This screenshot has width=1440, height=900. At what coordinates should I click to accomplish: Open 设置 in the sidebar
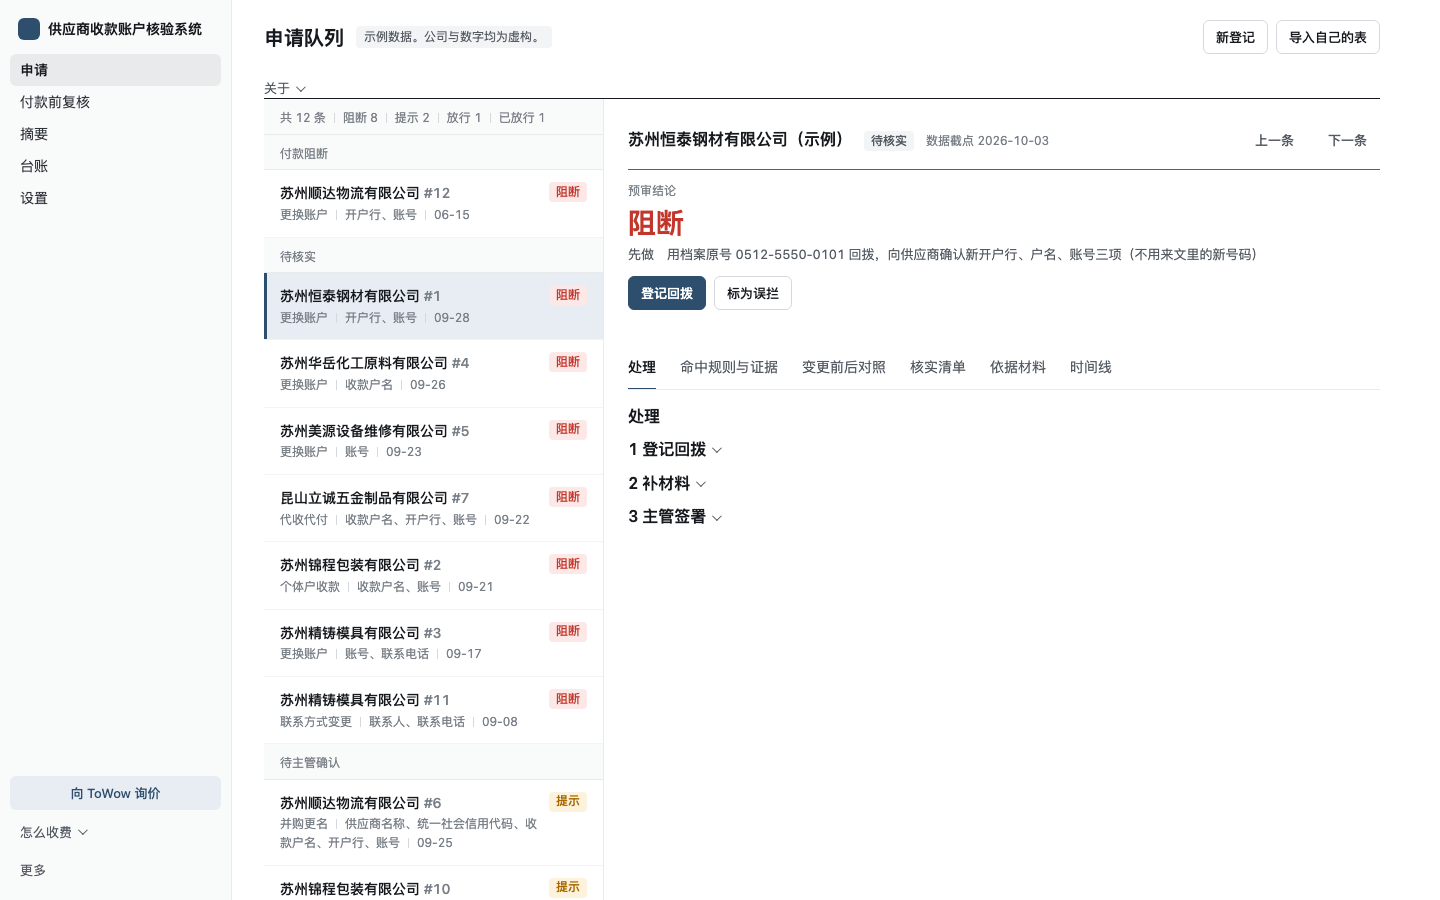(115, 198)
